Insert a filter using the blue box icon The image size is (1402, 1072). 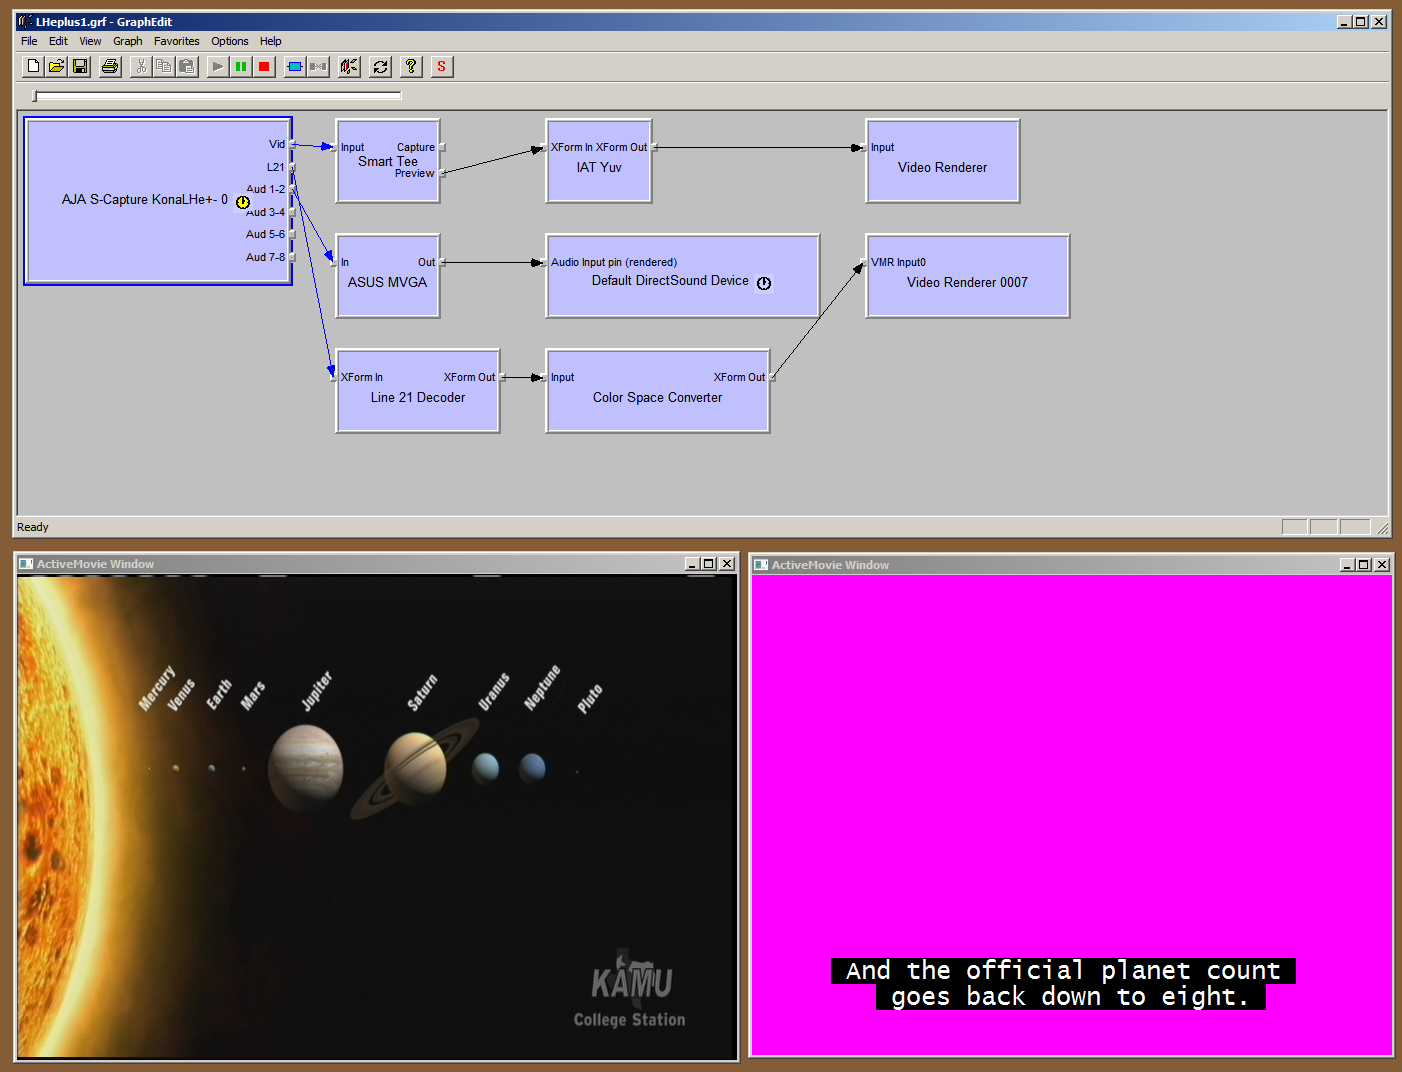[295, 66]
